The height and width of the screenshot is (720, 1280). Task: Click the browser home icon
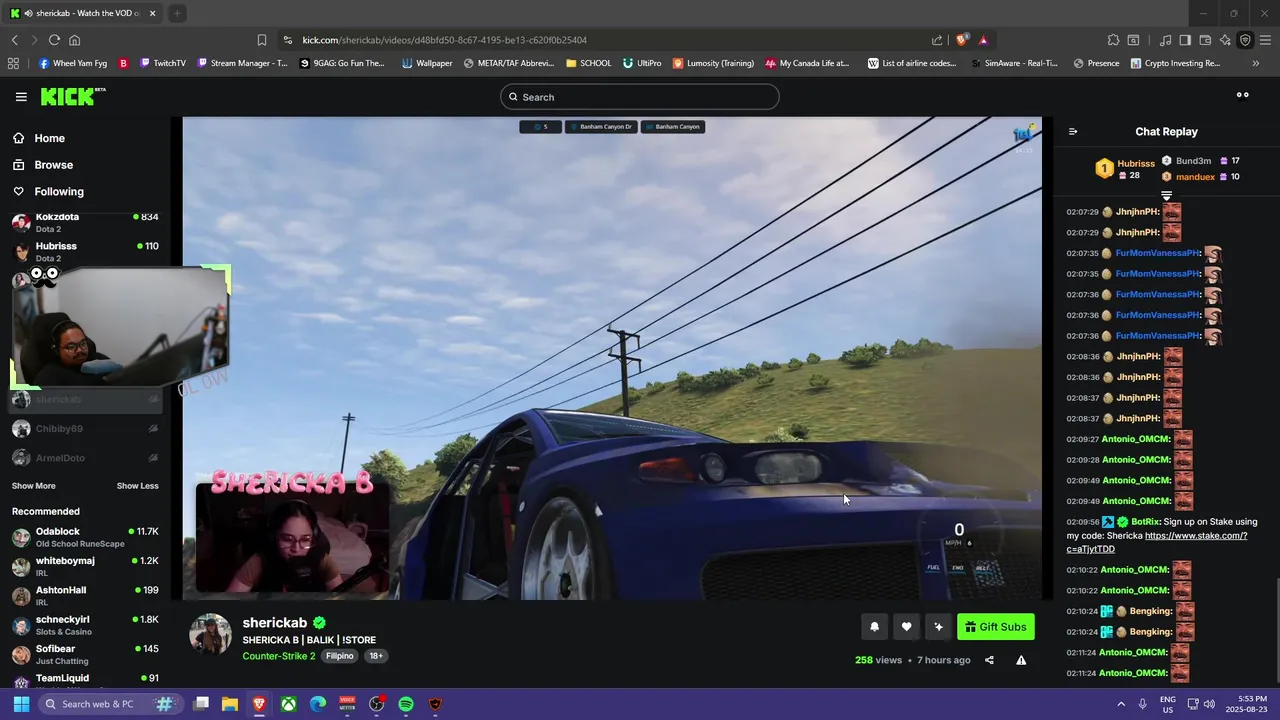click(x=74, y=40)
